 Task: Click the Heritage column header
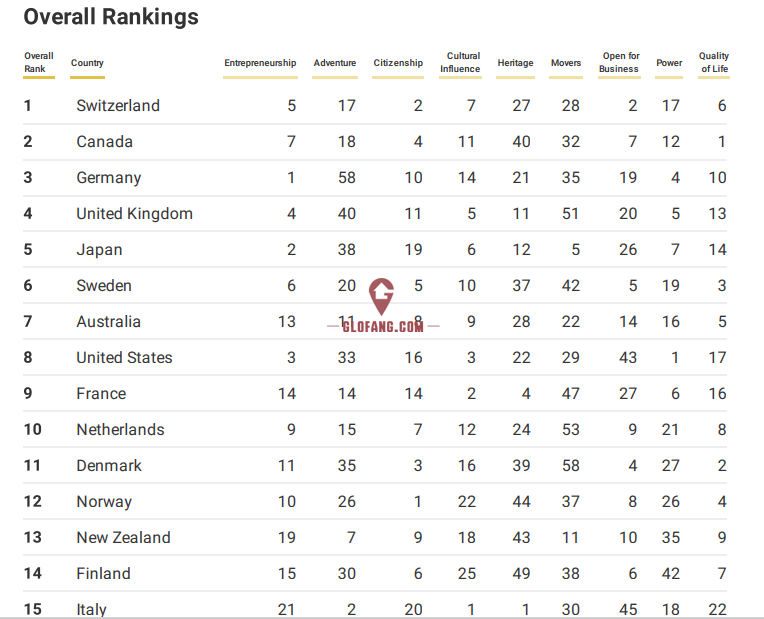515,63
